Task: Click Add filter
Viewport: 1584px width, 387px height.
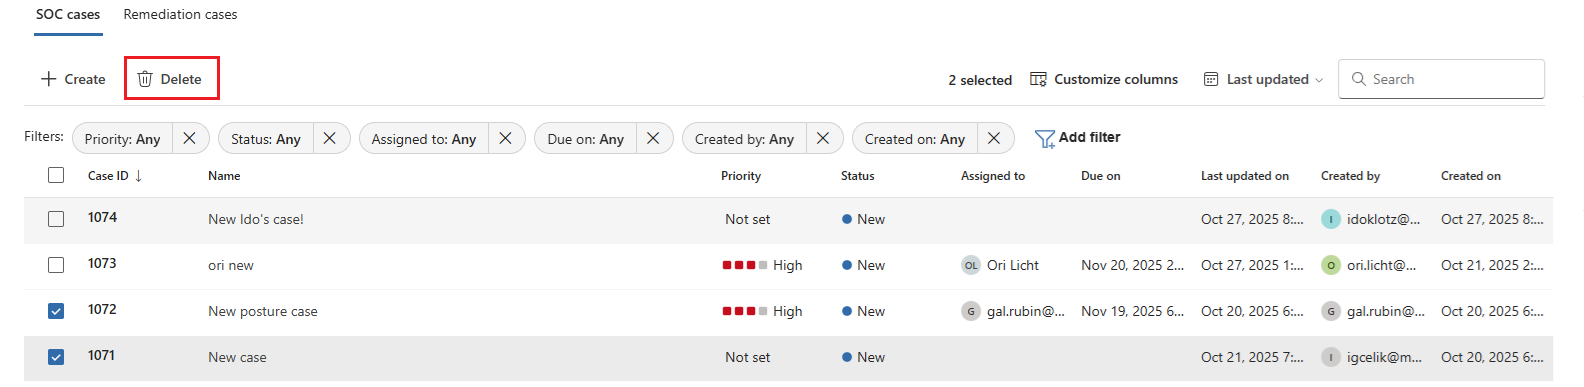Action: coord(1077,138)
